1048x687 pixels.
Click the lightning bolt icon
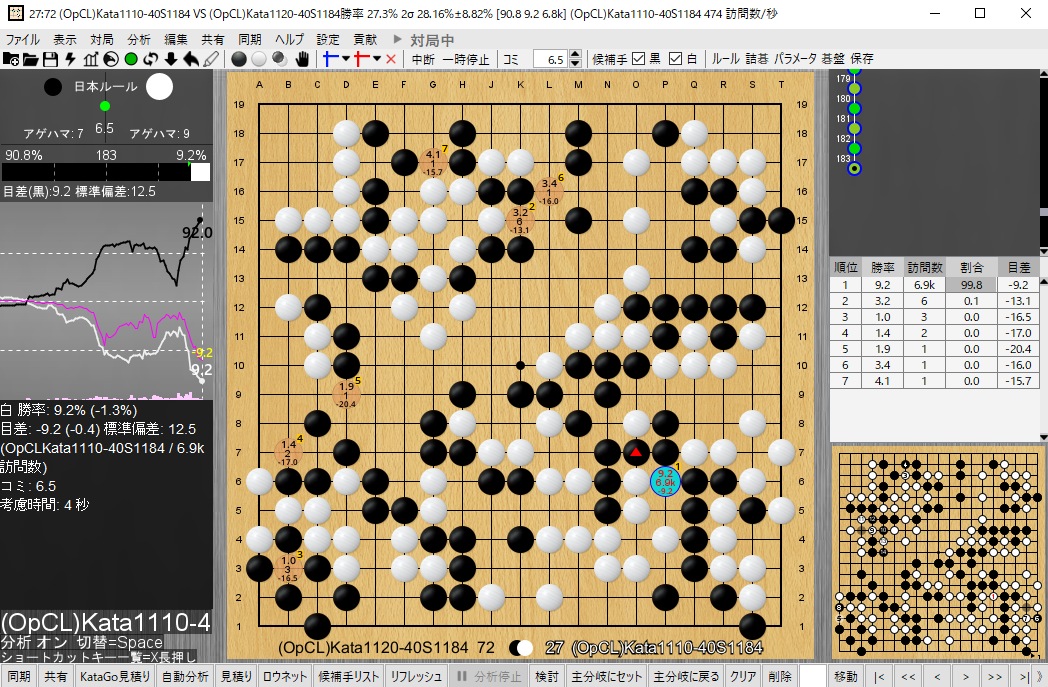(70, 59)
